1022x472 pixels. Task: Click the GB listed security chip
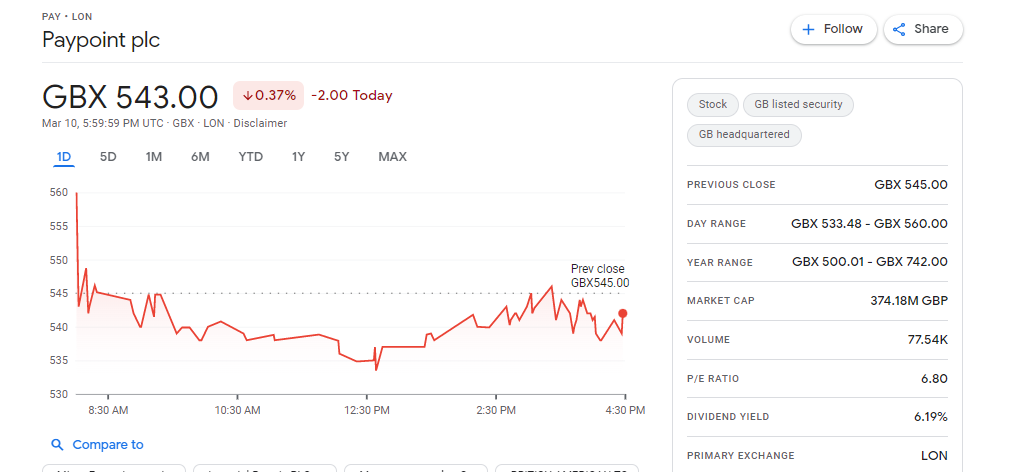click(798, 104)
